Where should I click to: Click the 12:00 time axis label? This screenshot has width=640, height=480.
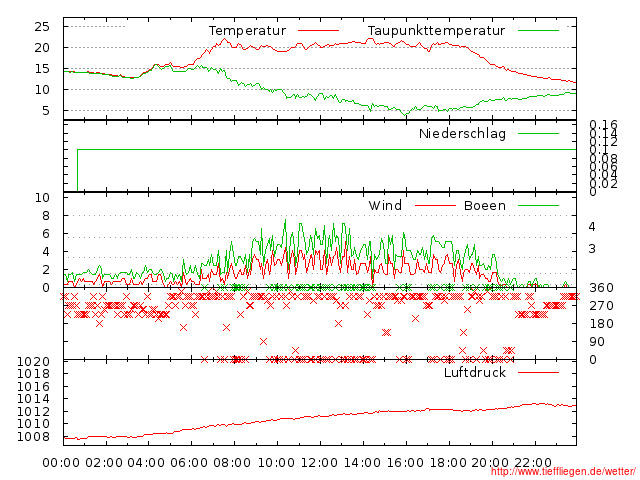coord(319,463)
